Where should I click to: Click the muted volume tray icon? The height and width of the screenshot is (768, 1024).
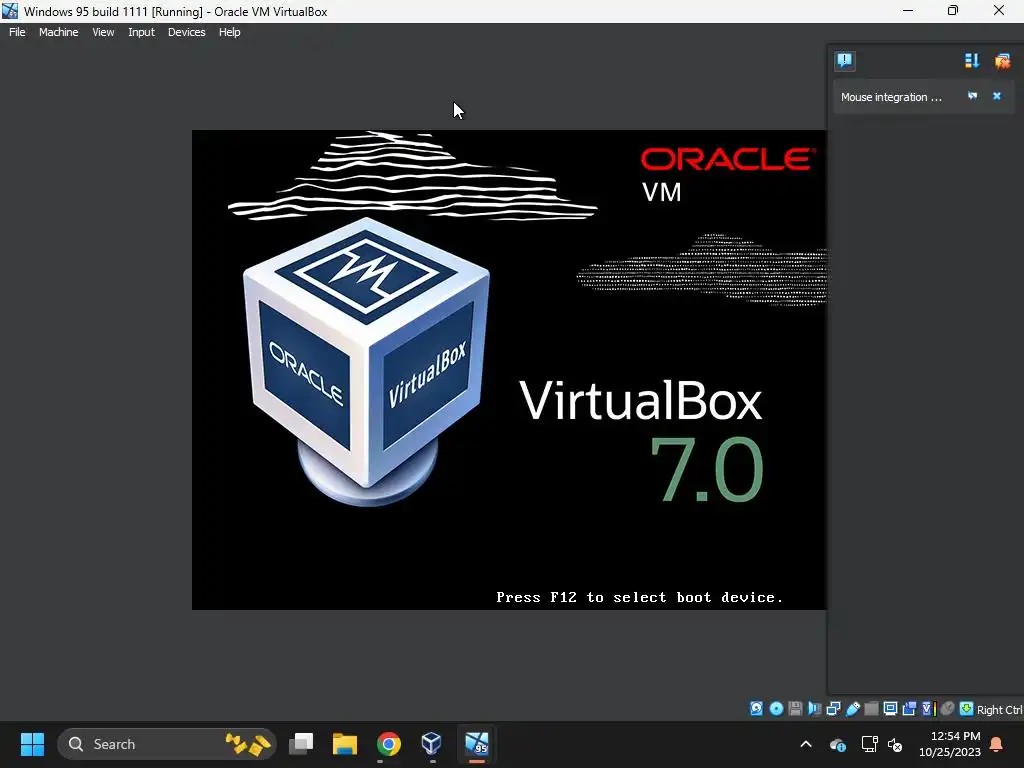tap(895, 744)
